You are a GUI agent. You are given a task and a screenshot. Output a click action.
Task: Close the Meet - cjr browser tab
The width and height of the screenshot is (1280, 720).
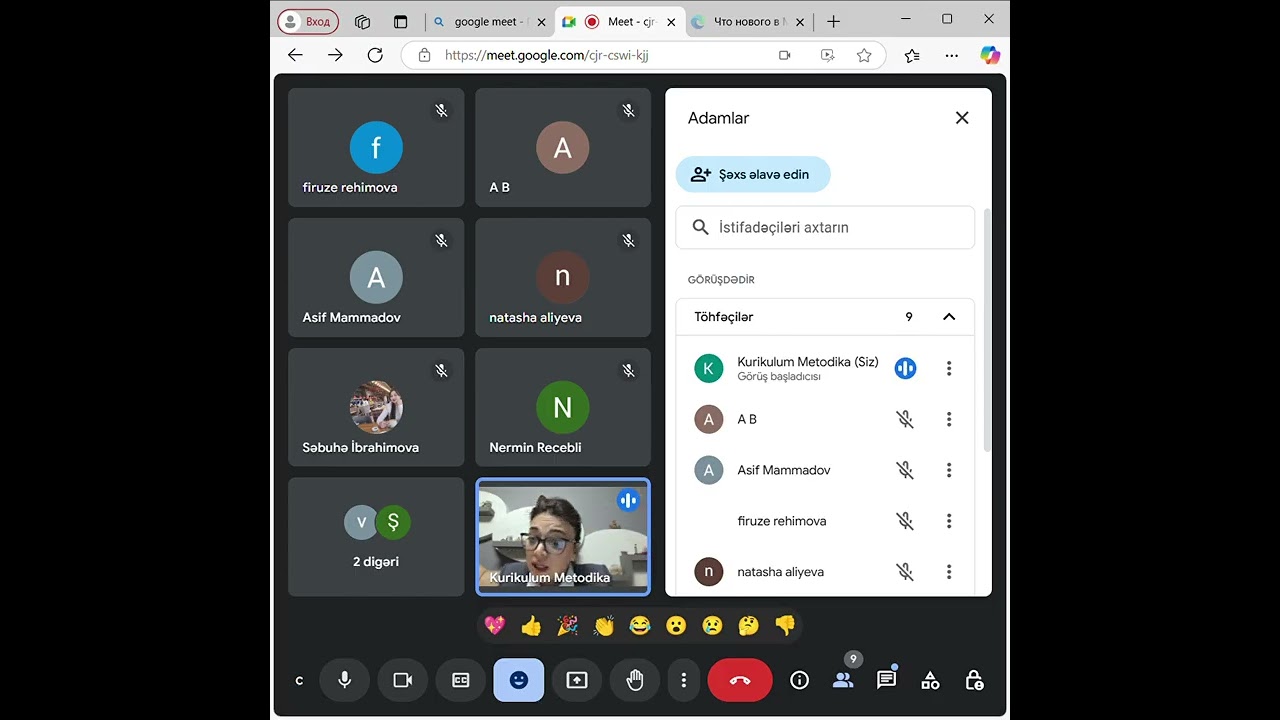click(671, 21)
